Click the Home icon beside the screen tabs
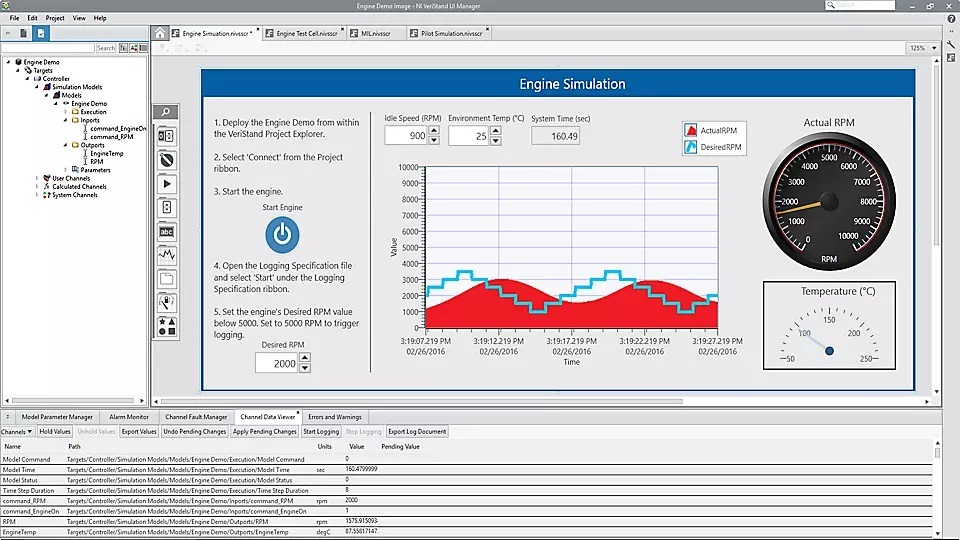Screen dimensions: 960x540 click(x=160, y=33)
